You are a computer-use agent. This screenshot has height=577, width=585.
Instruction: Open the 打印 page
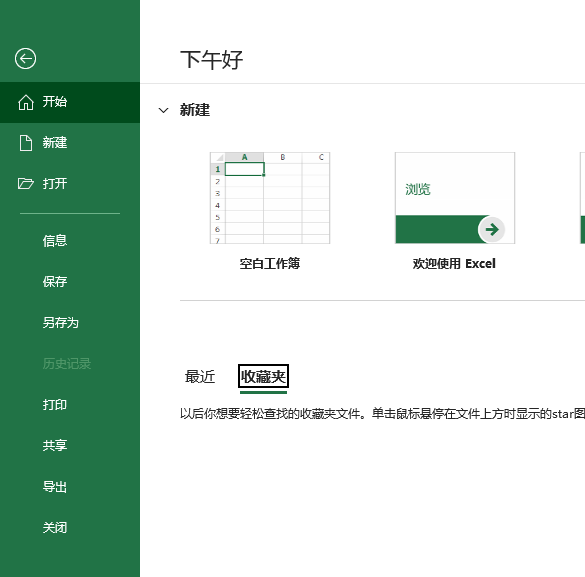point(55,405)
